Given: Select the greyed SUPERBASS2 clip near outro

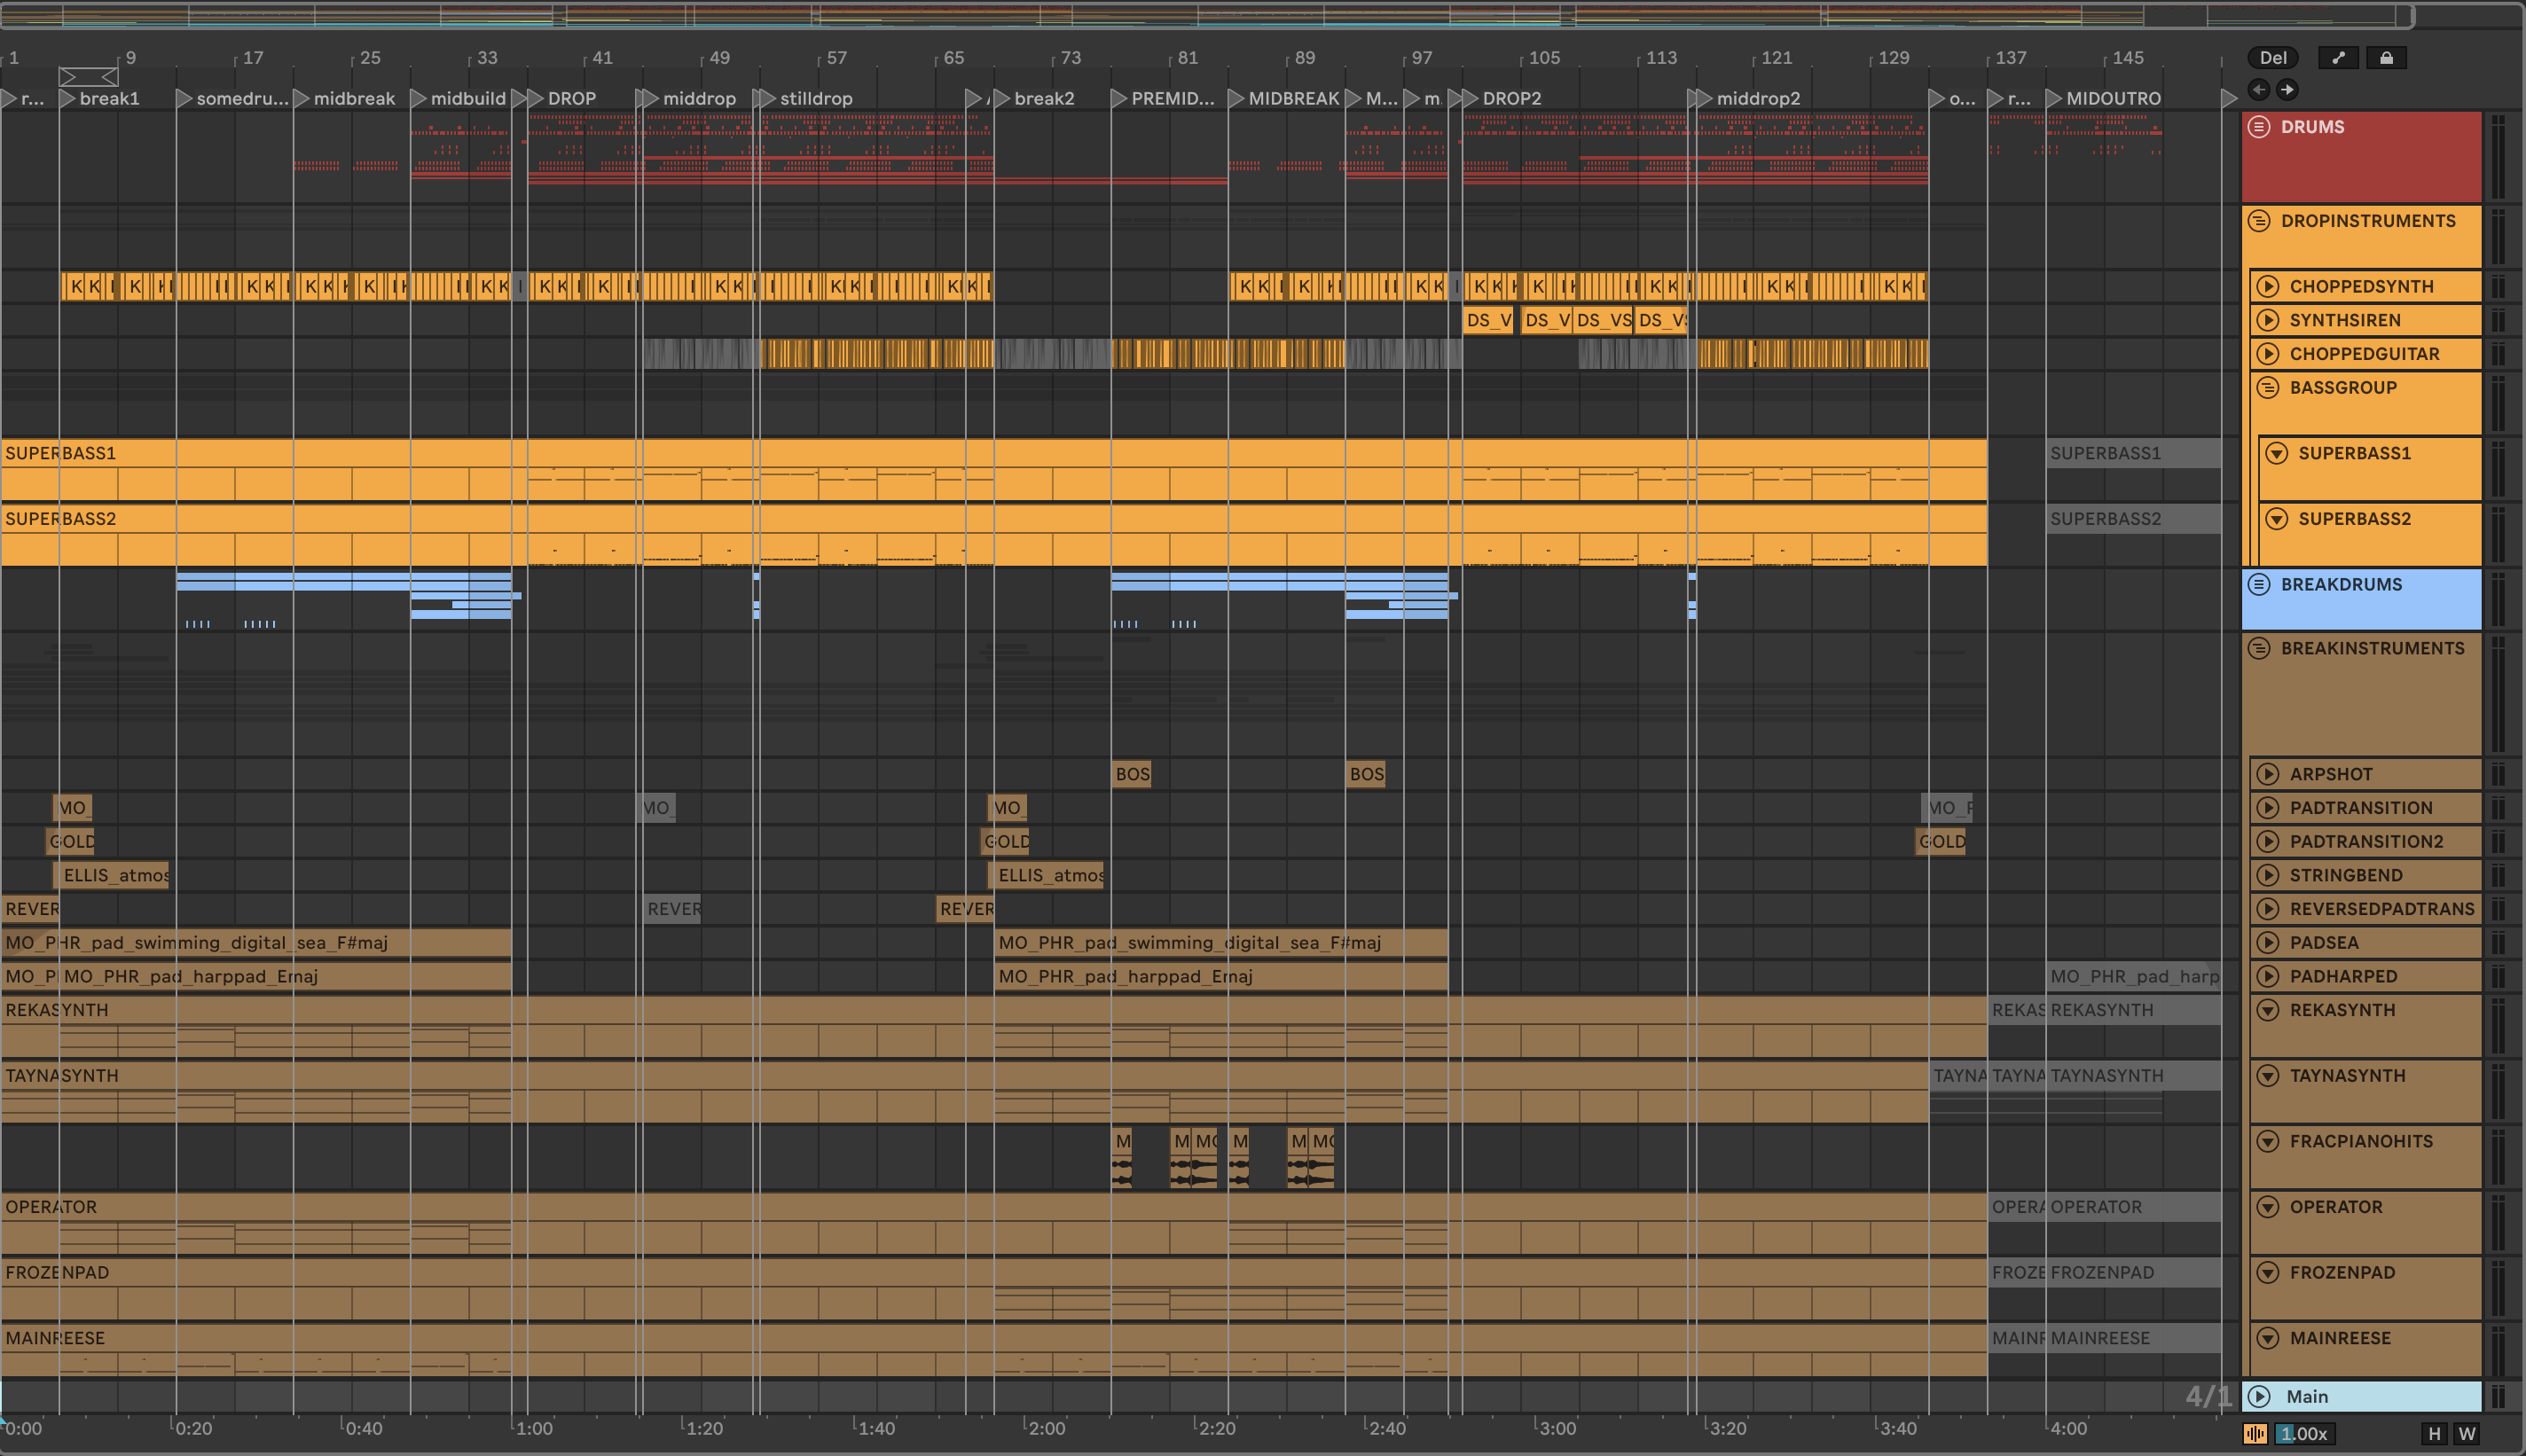Looking at the screenshot, I should [x=2133, y=519].
